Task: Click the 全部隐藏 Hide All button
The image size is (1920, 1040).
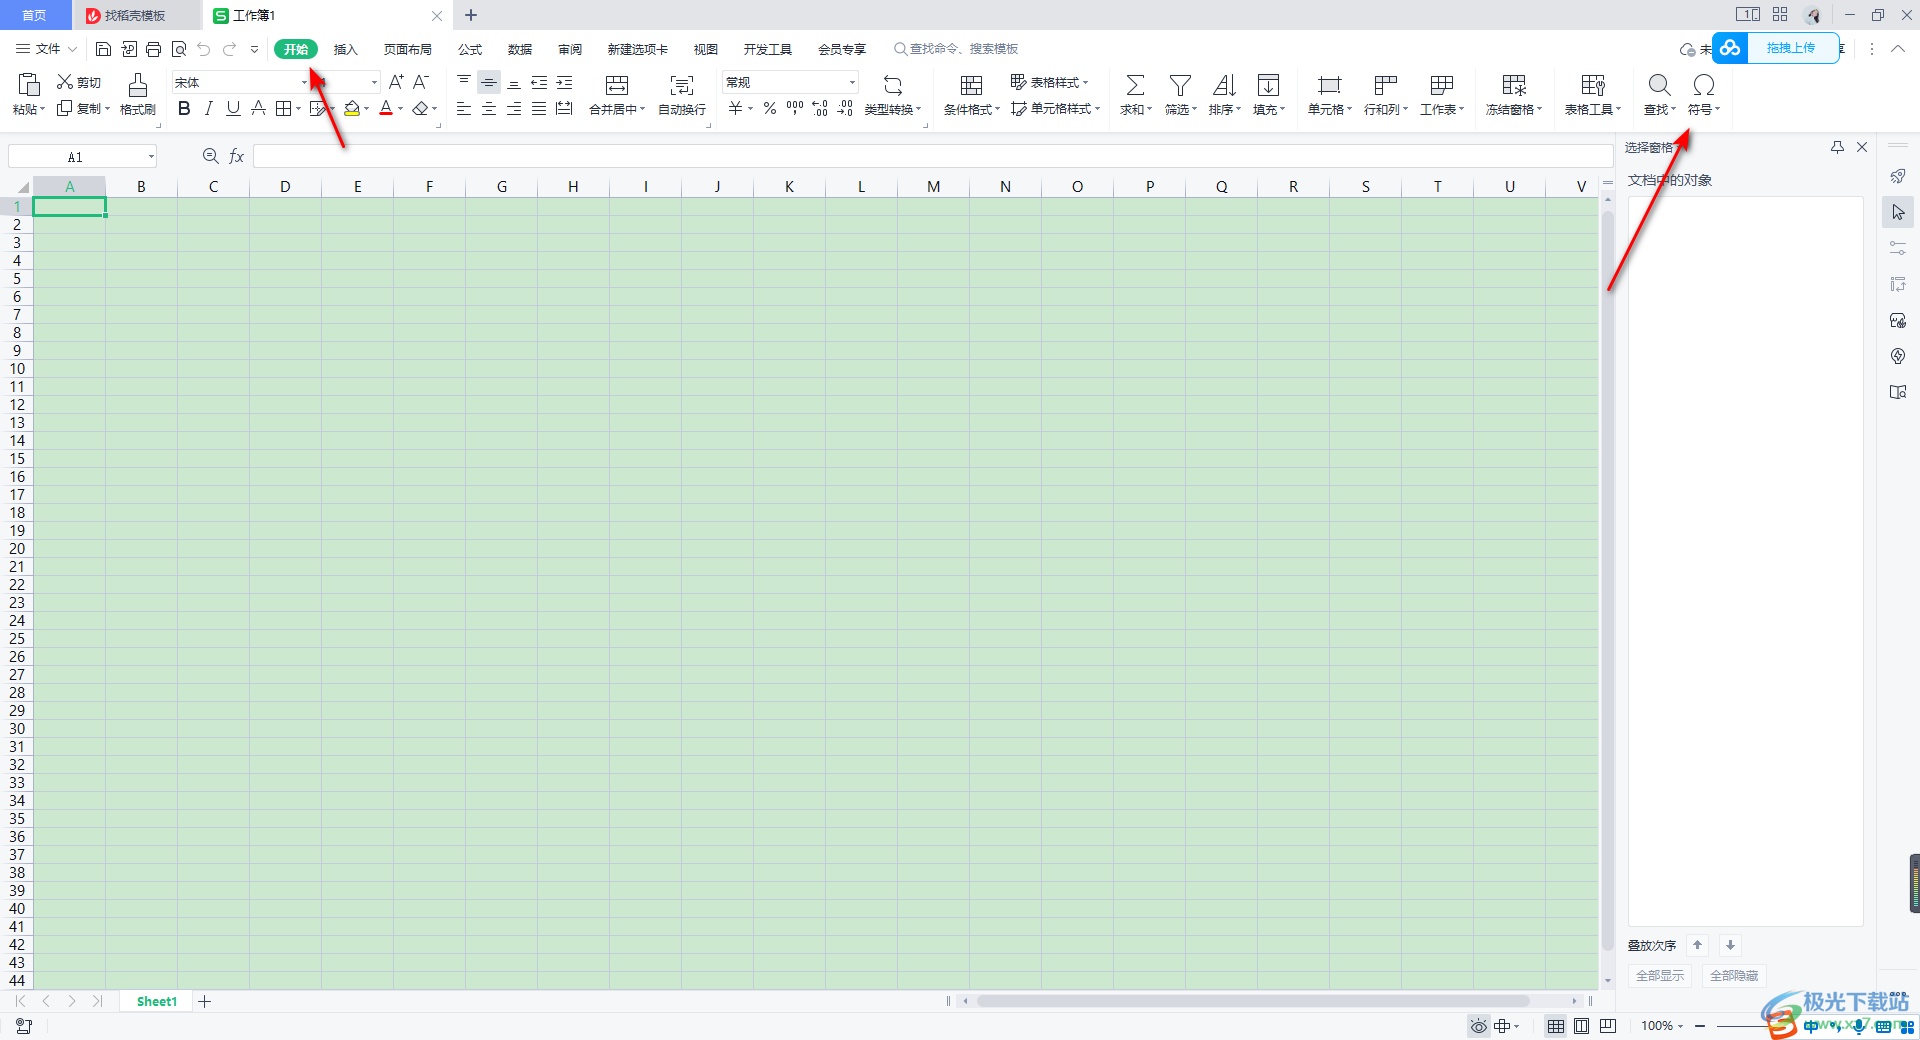Action: (x=1734, y=975)
